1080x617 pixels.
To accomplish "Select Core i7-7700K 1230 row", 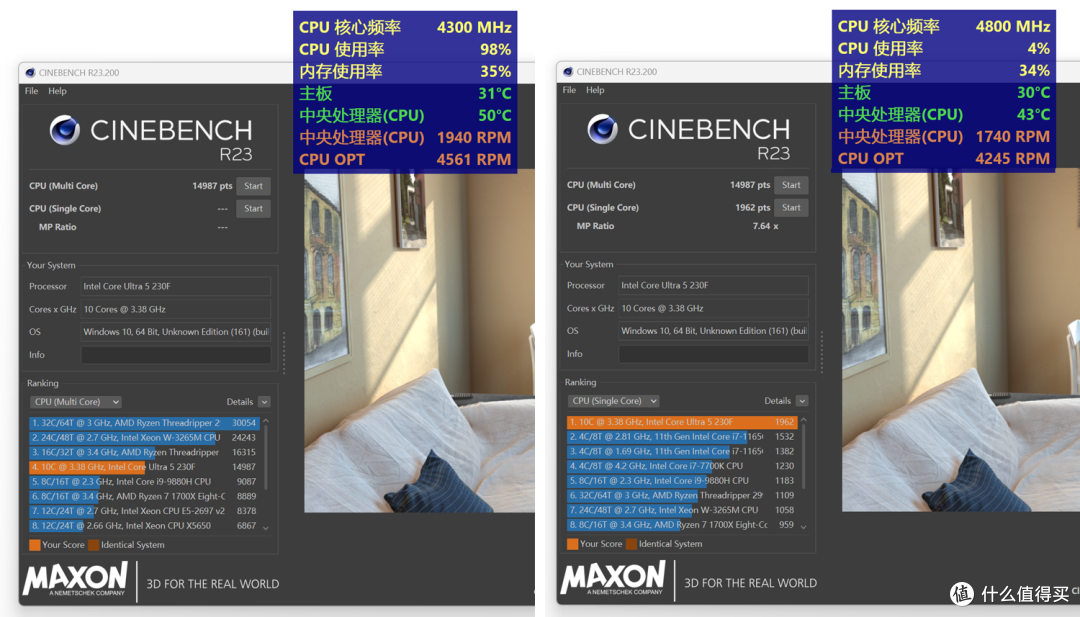I will 682,466.
